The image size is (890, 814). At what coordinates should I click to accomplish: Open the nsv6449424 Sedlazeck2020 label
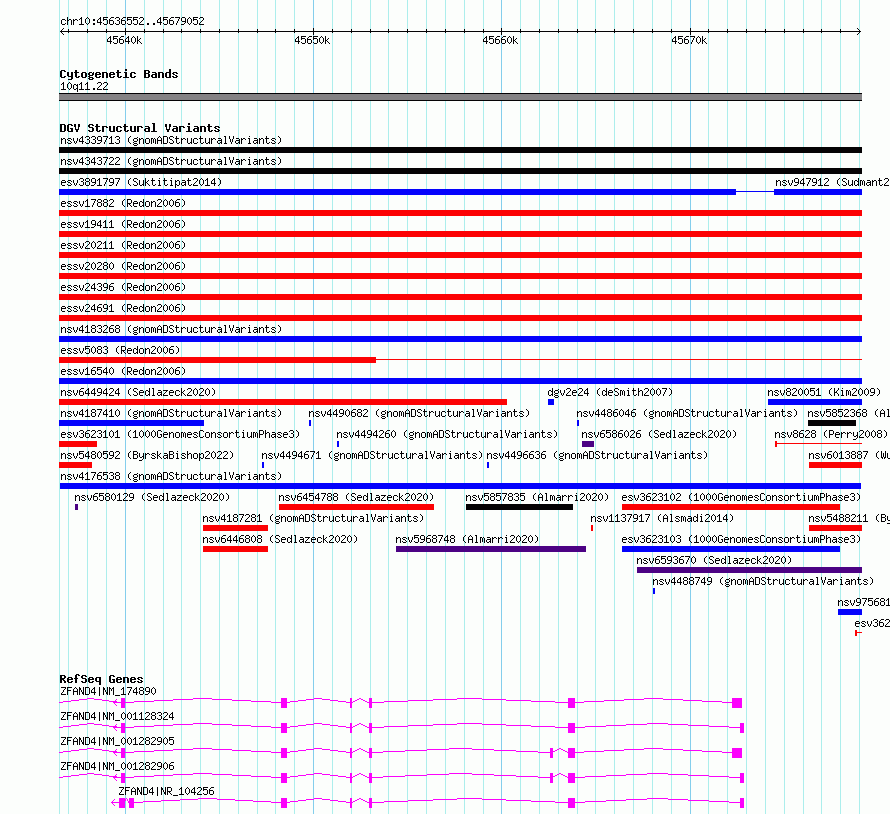tap(138, 392)
